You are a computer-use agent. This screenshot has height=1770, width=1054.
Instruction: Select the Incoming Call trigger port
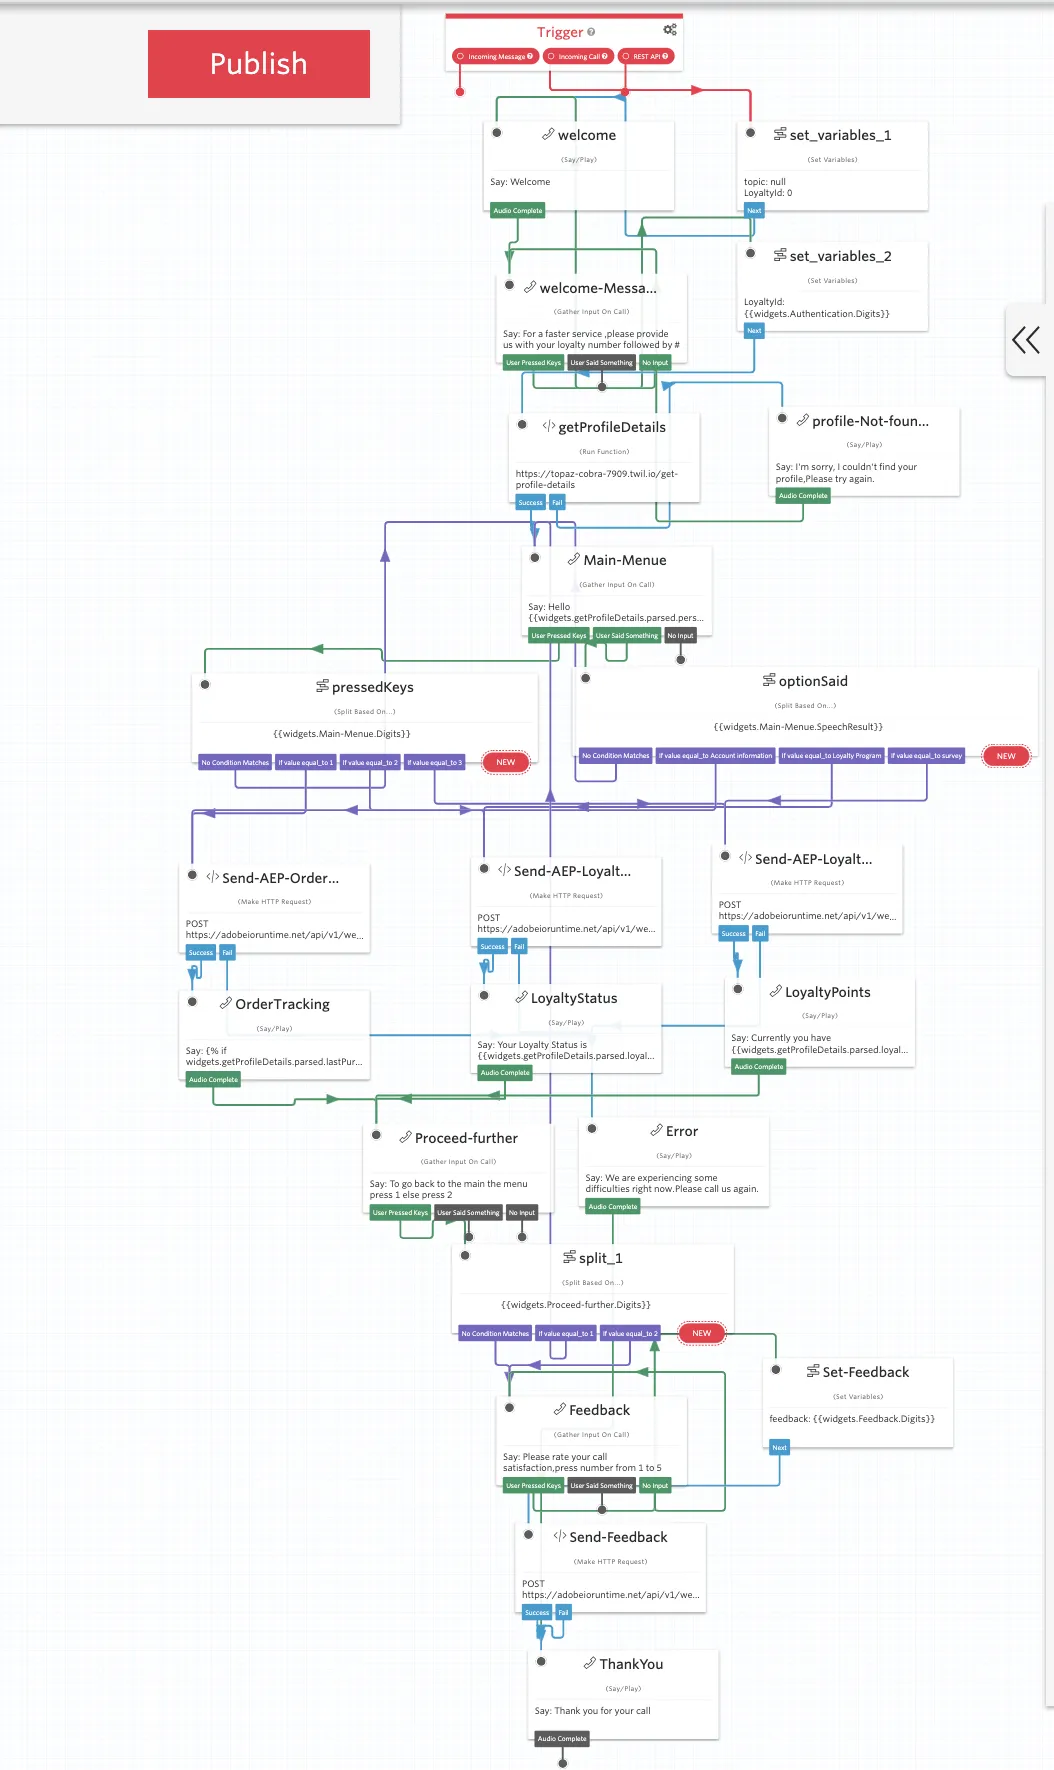click(578, 57)
